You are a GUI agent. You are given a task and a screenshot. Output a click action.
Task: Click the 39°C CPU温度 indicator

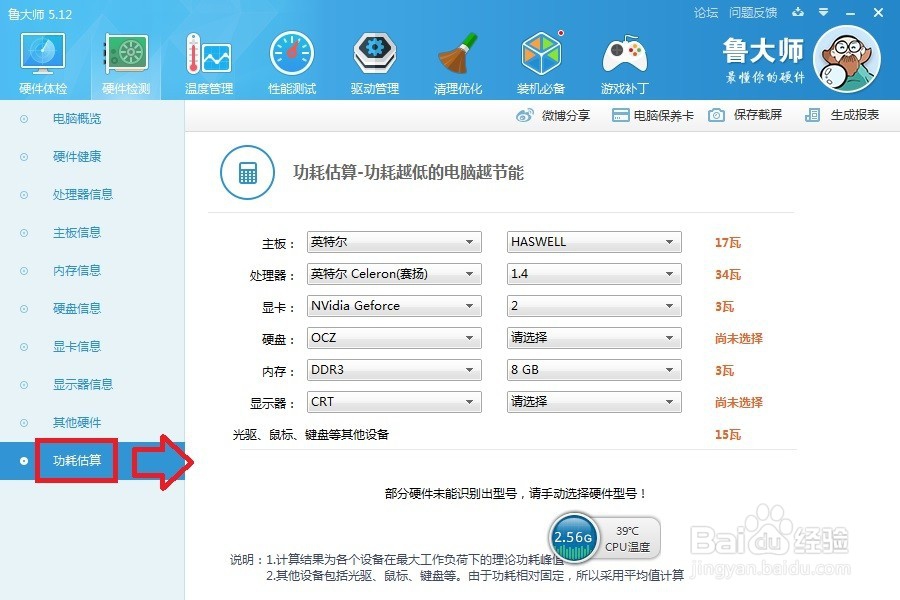[627, 539]
